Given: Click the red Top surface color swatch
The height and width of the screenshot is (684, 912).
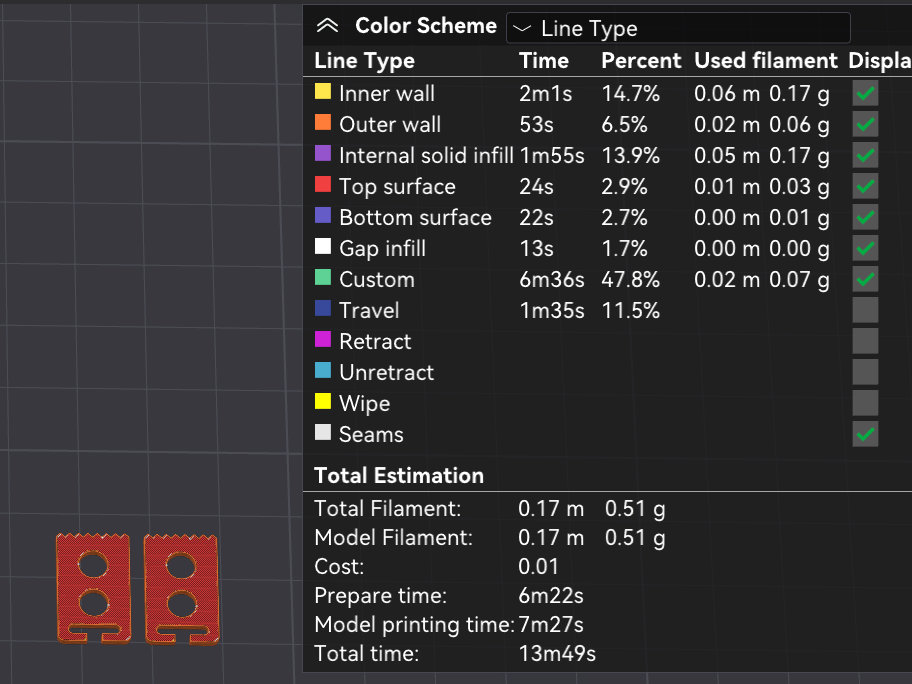Looking at the screenshot, I should coord(323,184).
